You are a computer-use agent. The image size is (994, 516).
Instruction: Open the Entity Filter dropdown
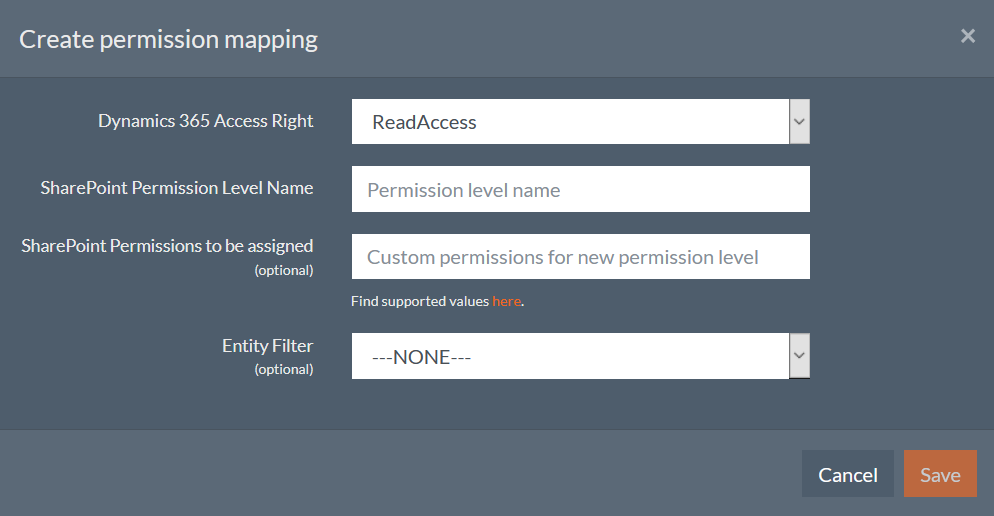(x=581, y=356)
